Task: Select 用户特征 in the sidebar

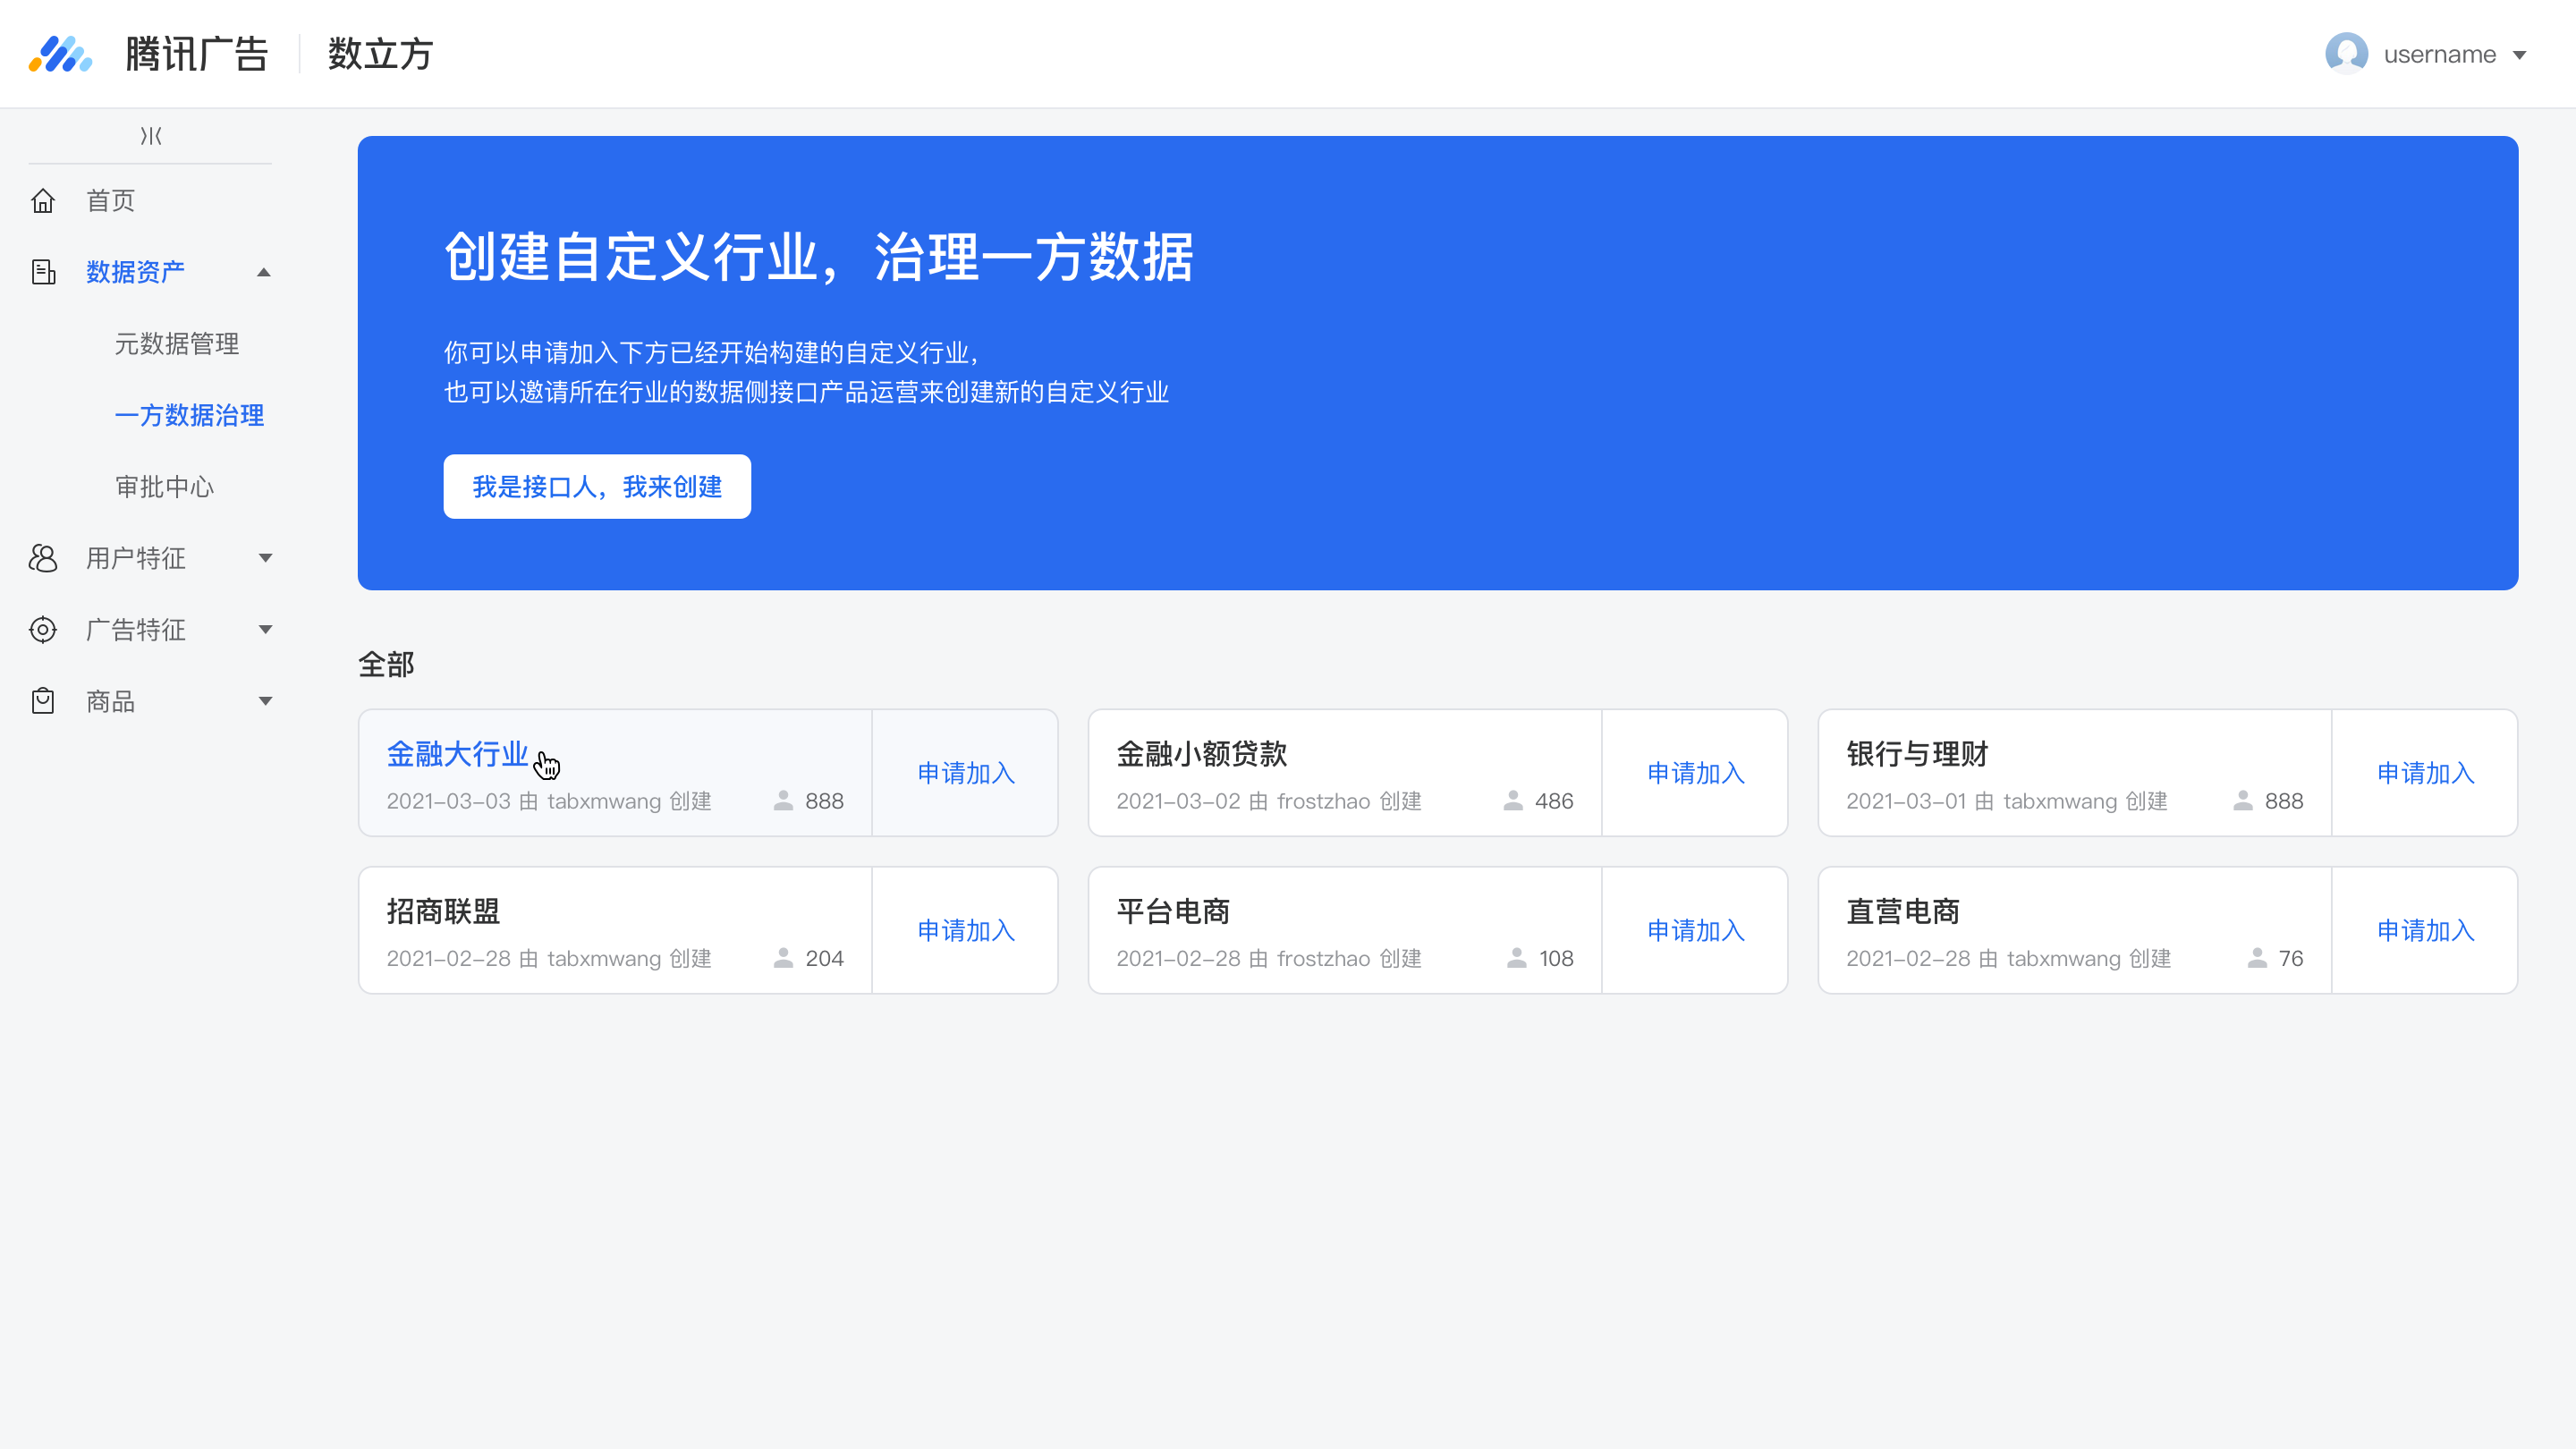Action: pos(136,558)
